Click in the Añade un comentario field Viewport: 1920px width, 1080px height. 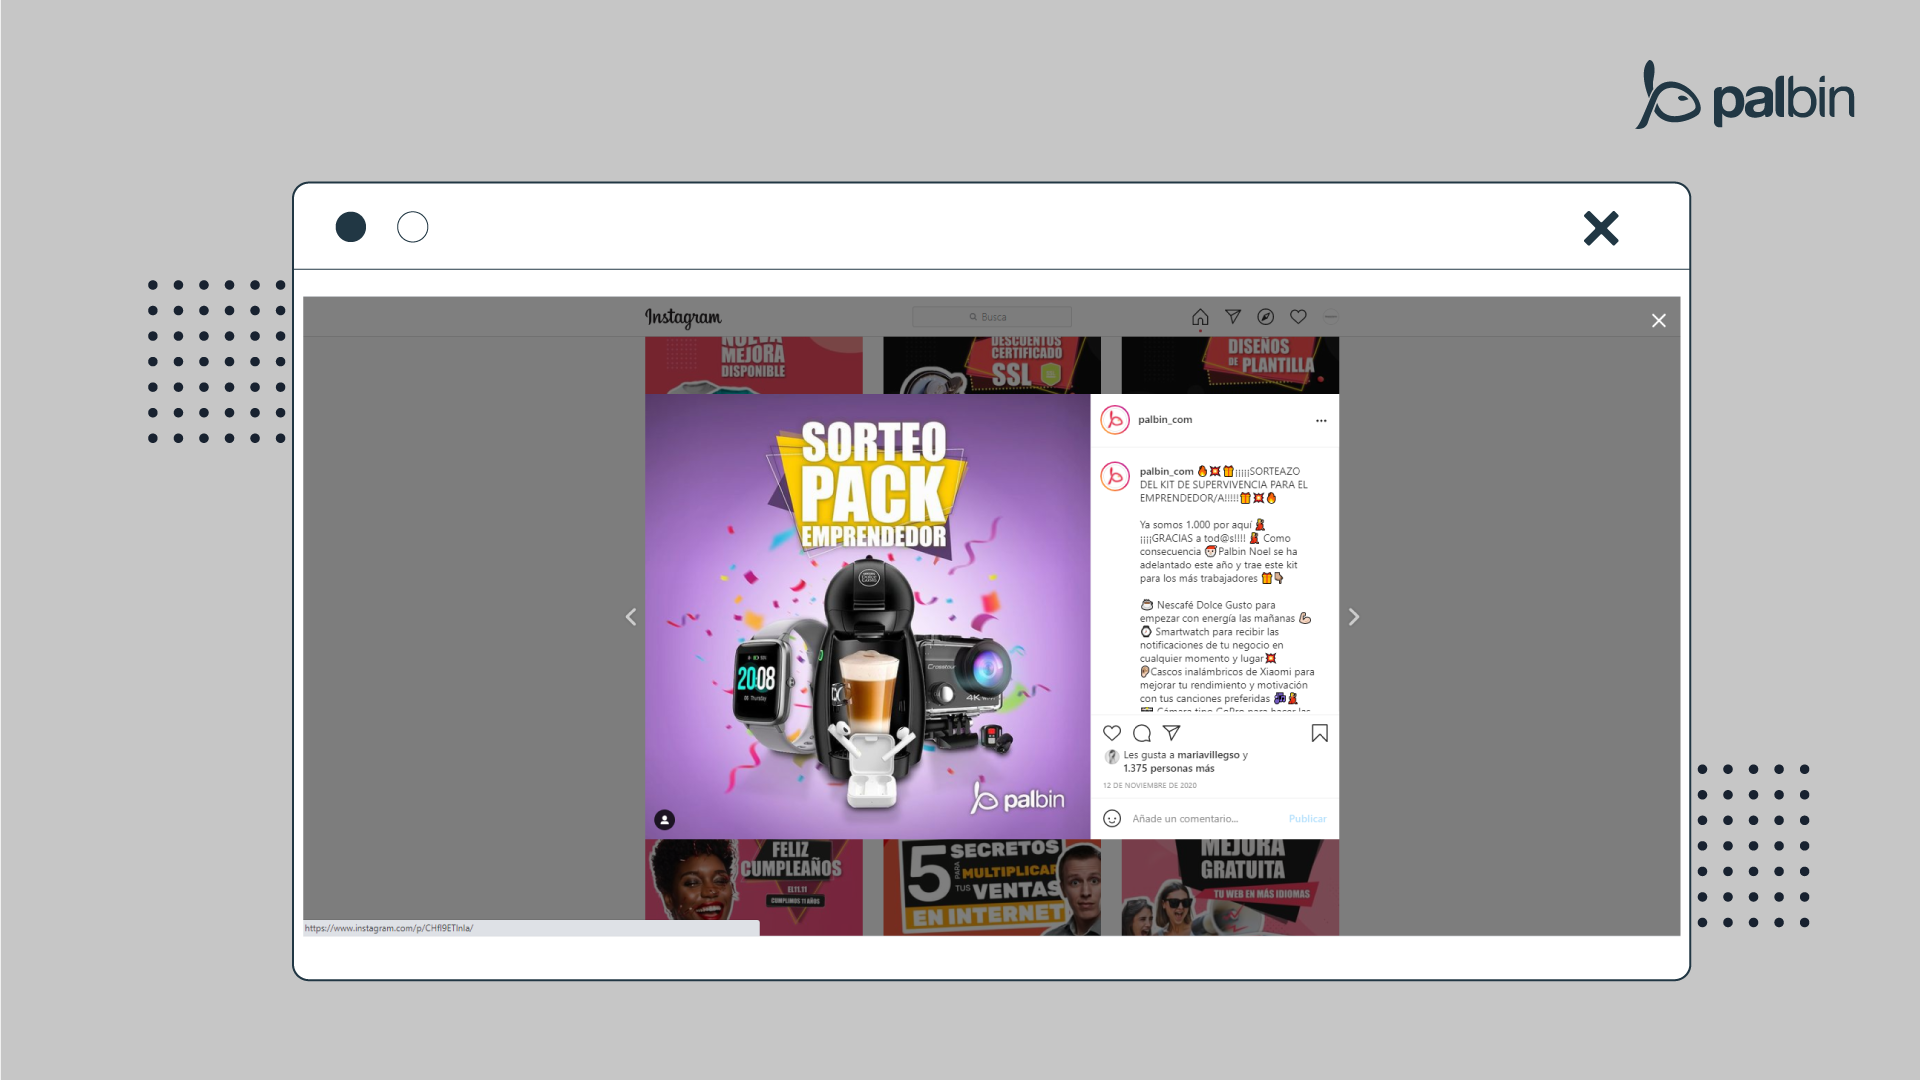coord(1190,818)
